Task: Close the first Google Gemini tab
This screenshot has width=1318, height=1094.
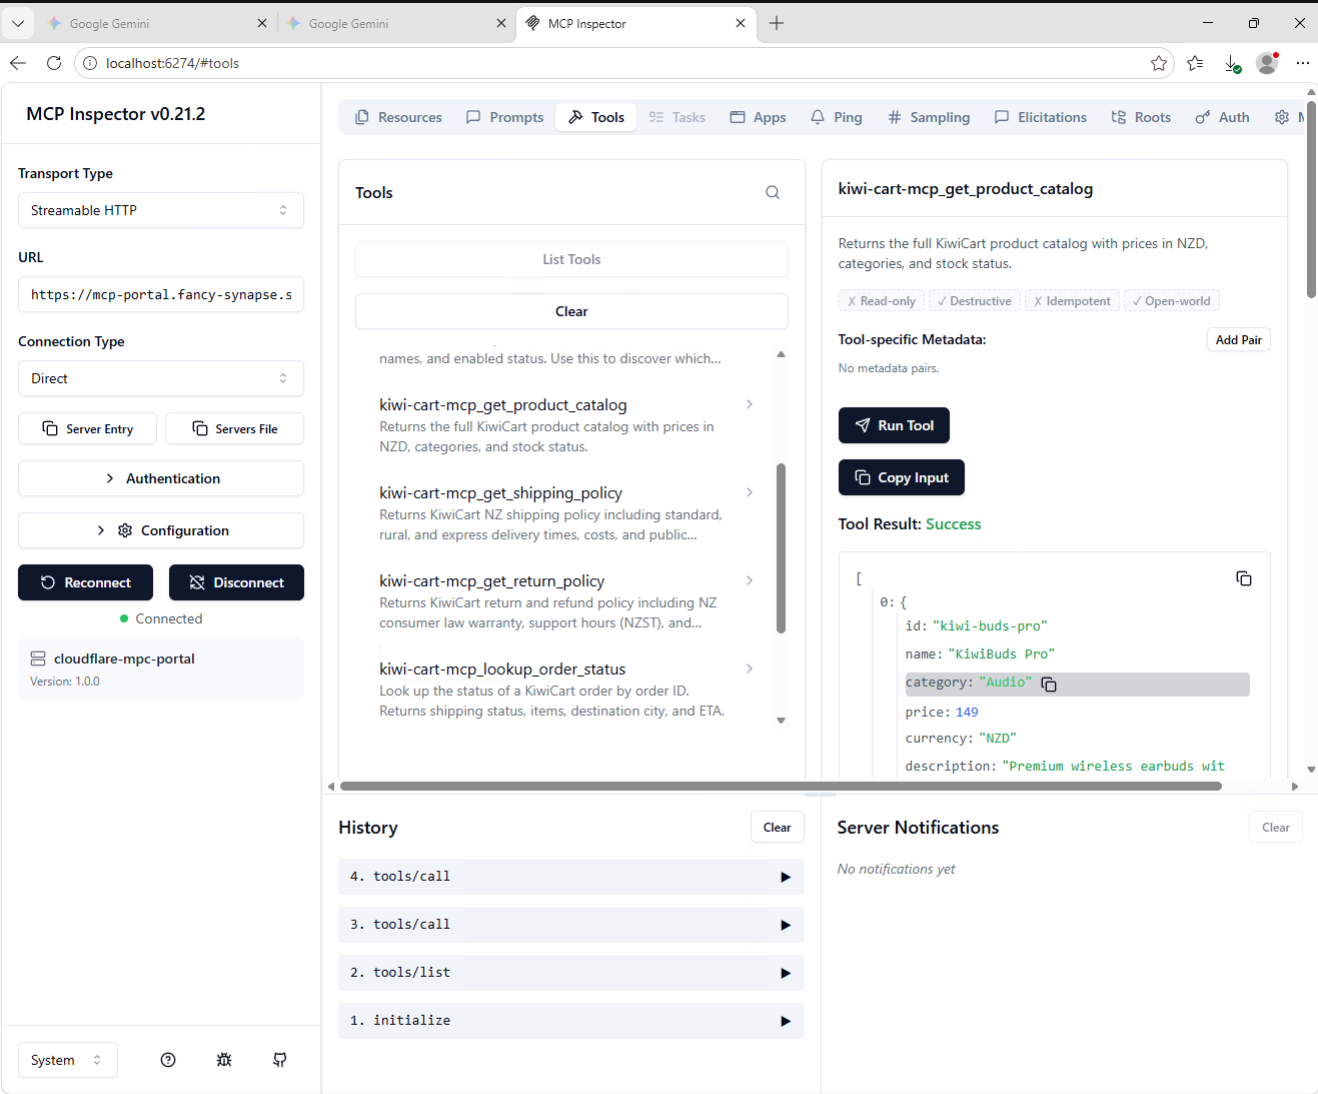Action: pyautogui.click(x=262, y=23)
